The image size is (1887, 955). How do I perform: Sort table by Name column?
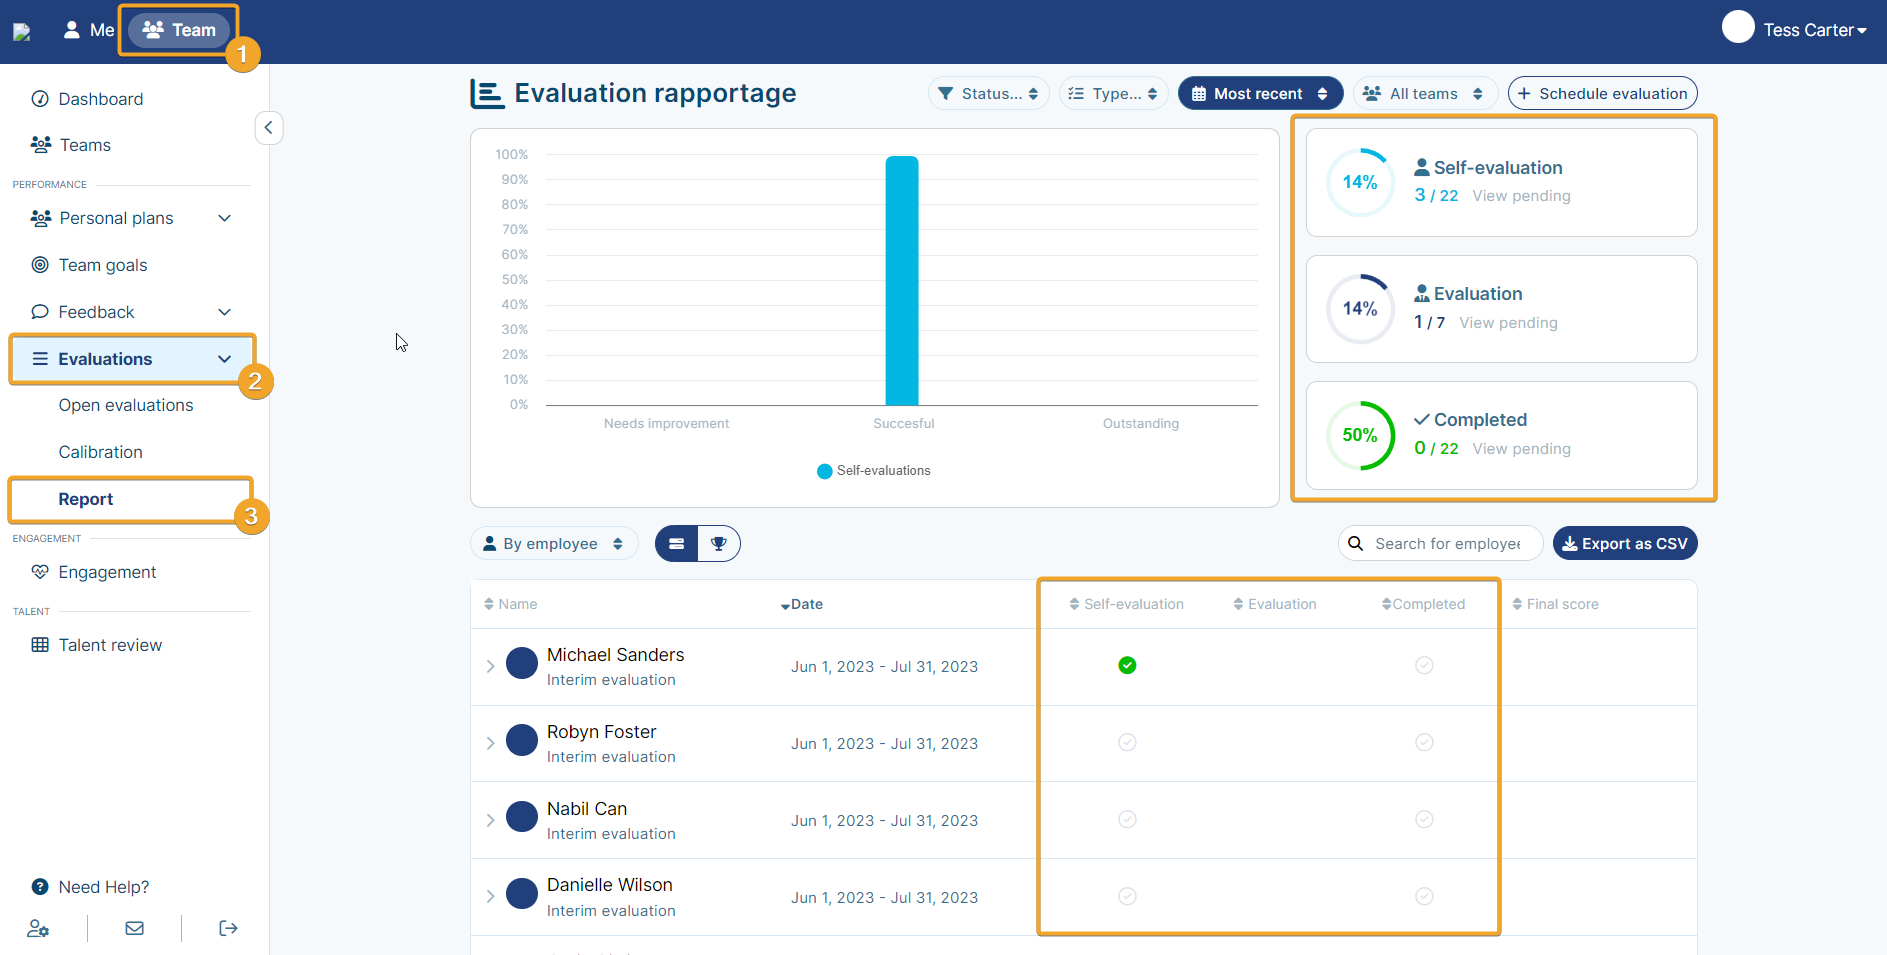(510, 604)
